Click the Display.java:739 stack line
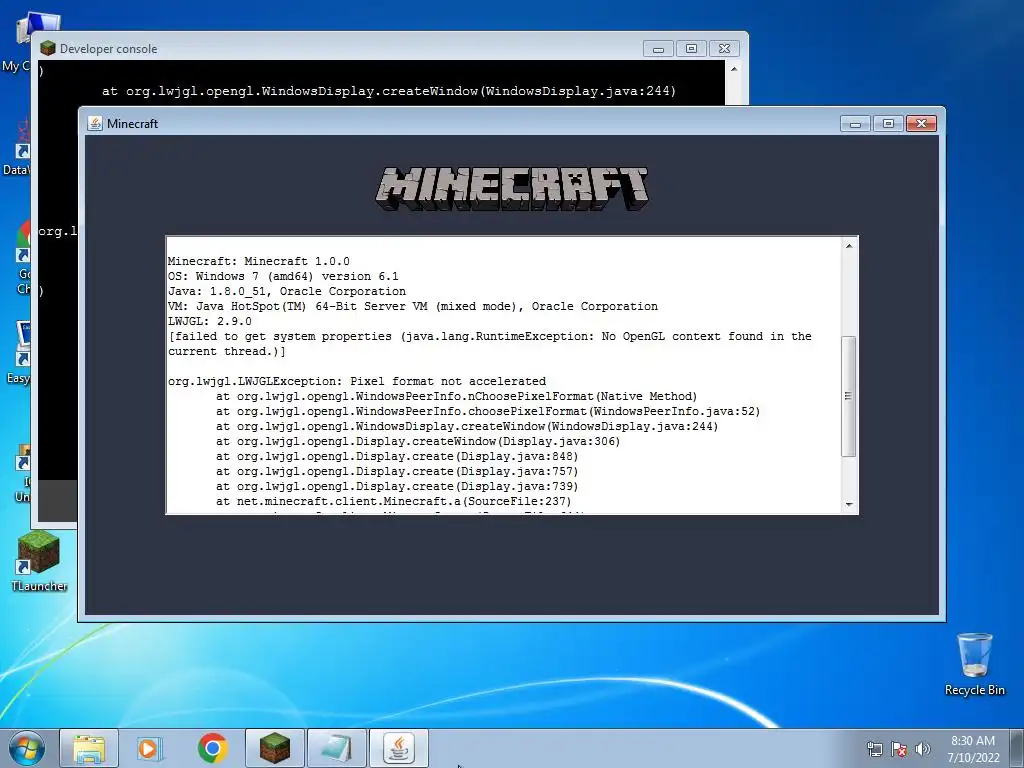This screenshot has height=768, width=1024. click(397, 487)
